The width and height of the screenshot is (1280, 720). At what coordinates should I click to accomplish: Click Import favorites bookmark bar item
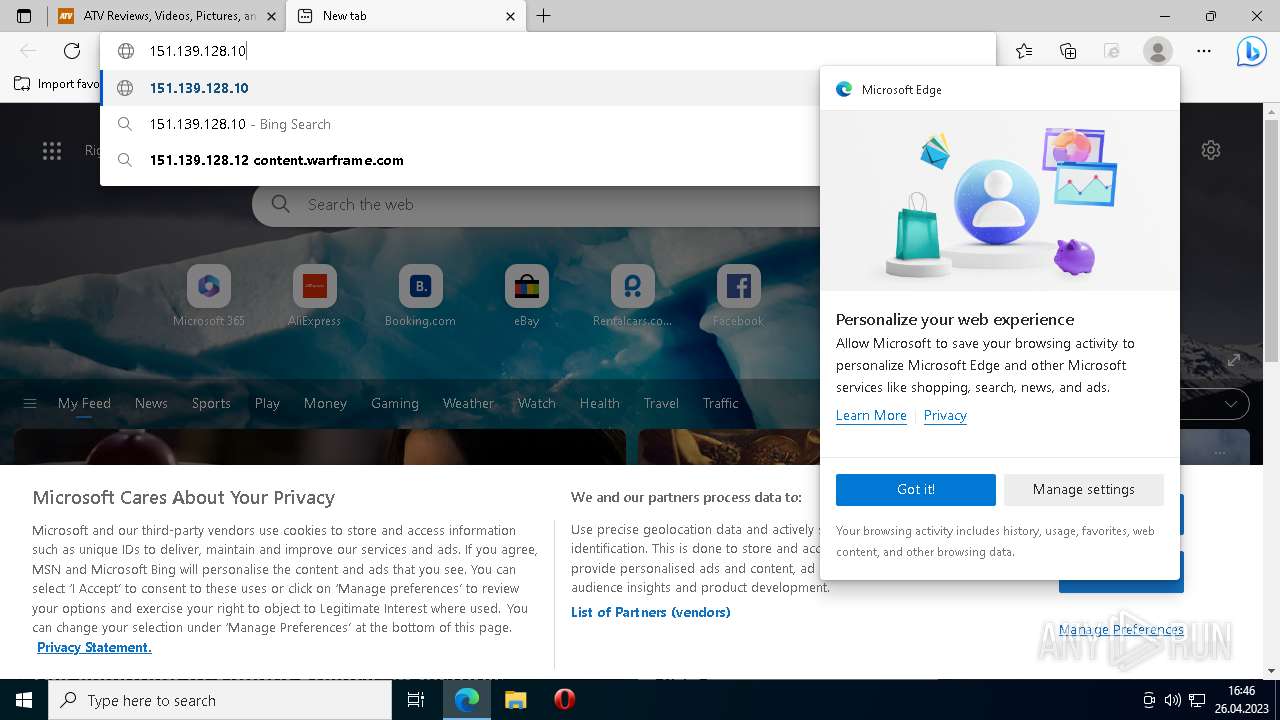click(57, 84)
